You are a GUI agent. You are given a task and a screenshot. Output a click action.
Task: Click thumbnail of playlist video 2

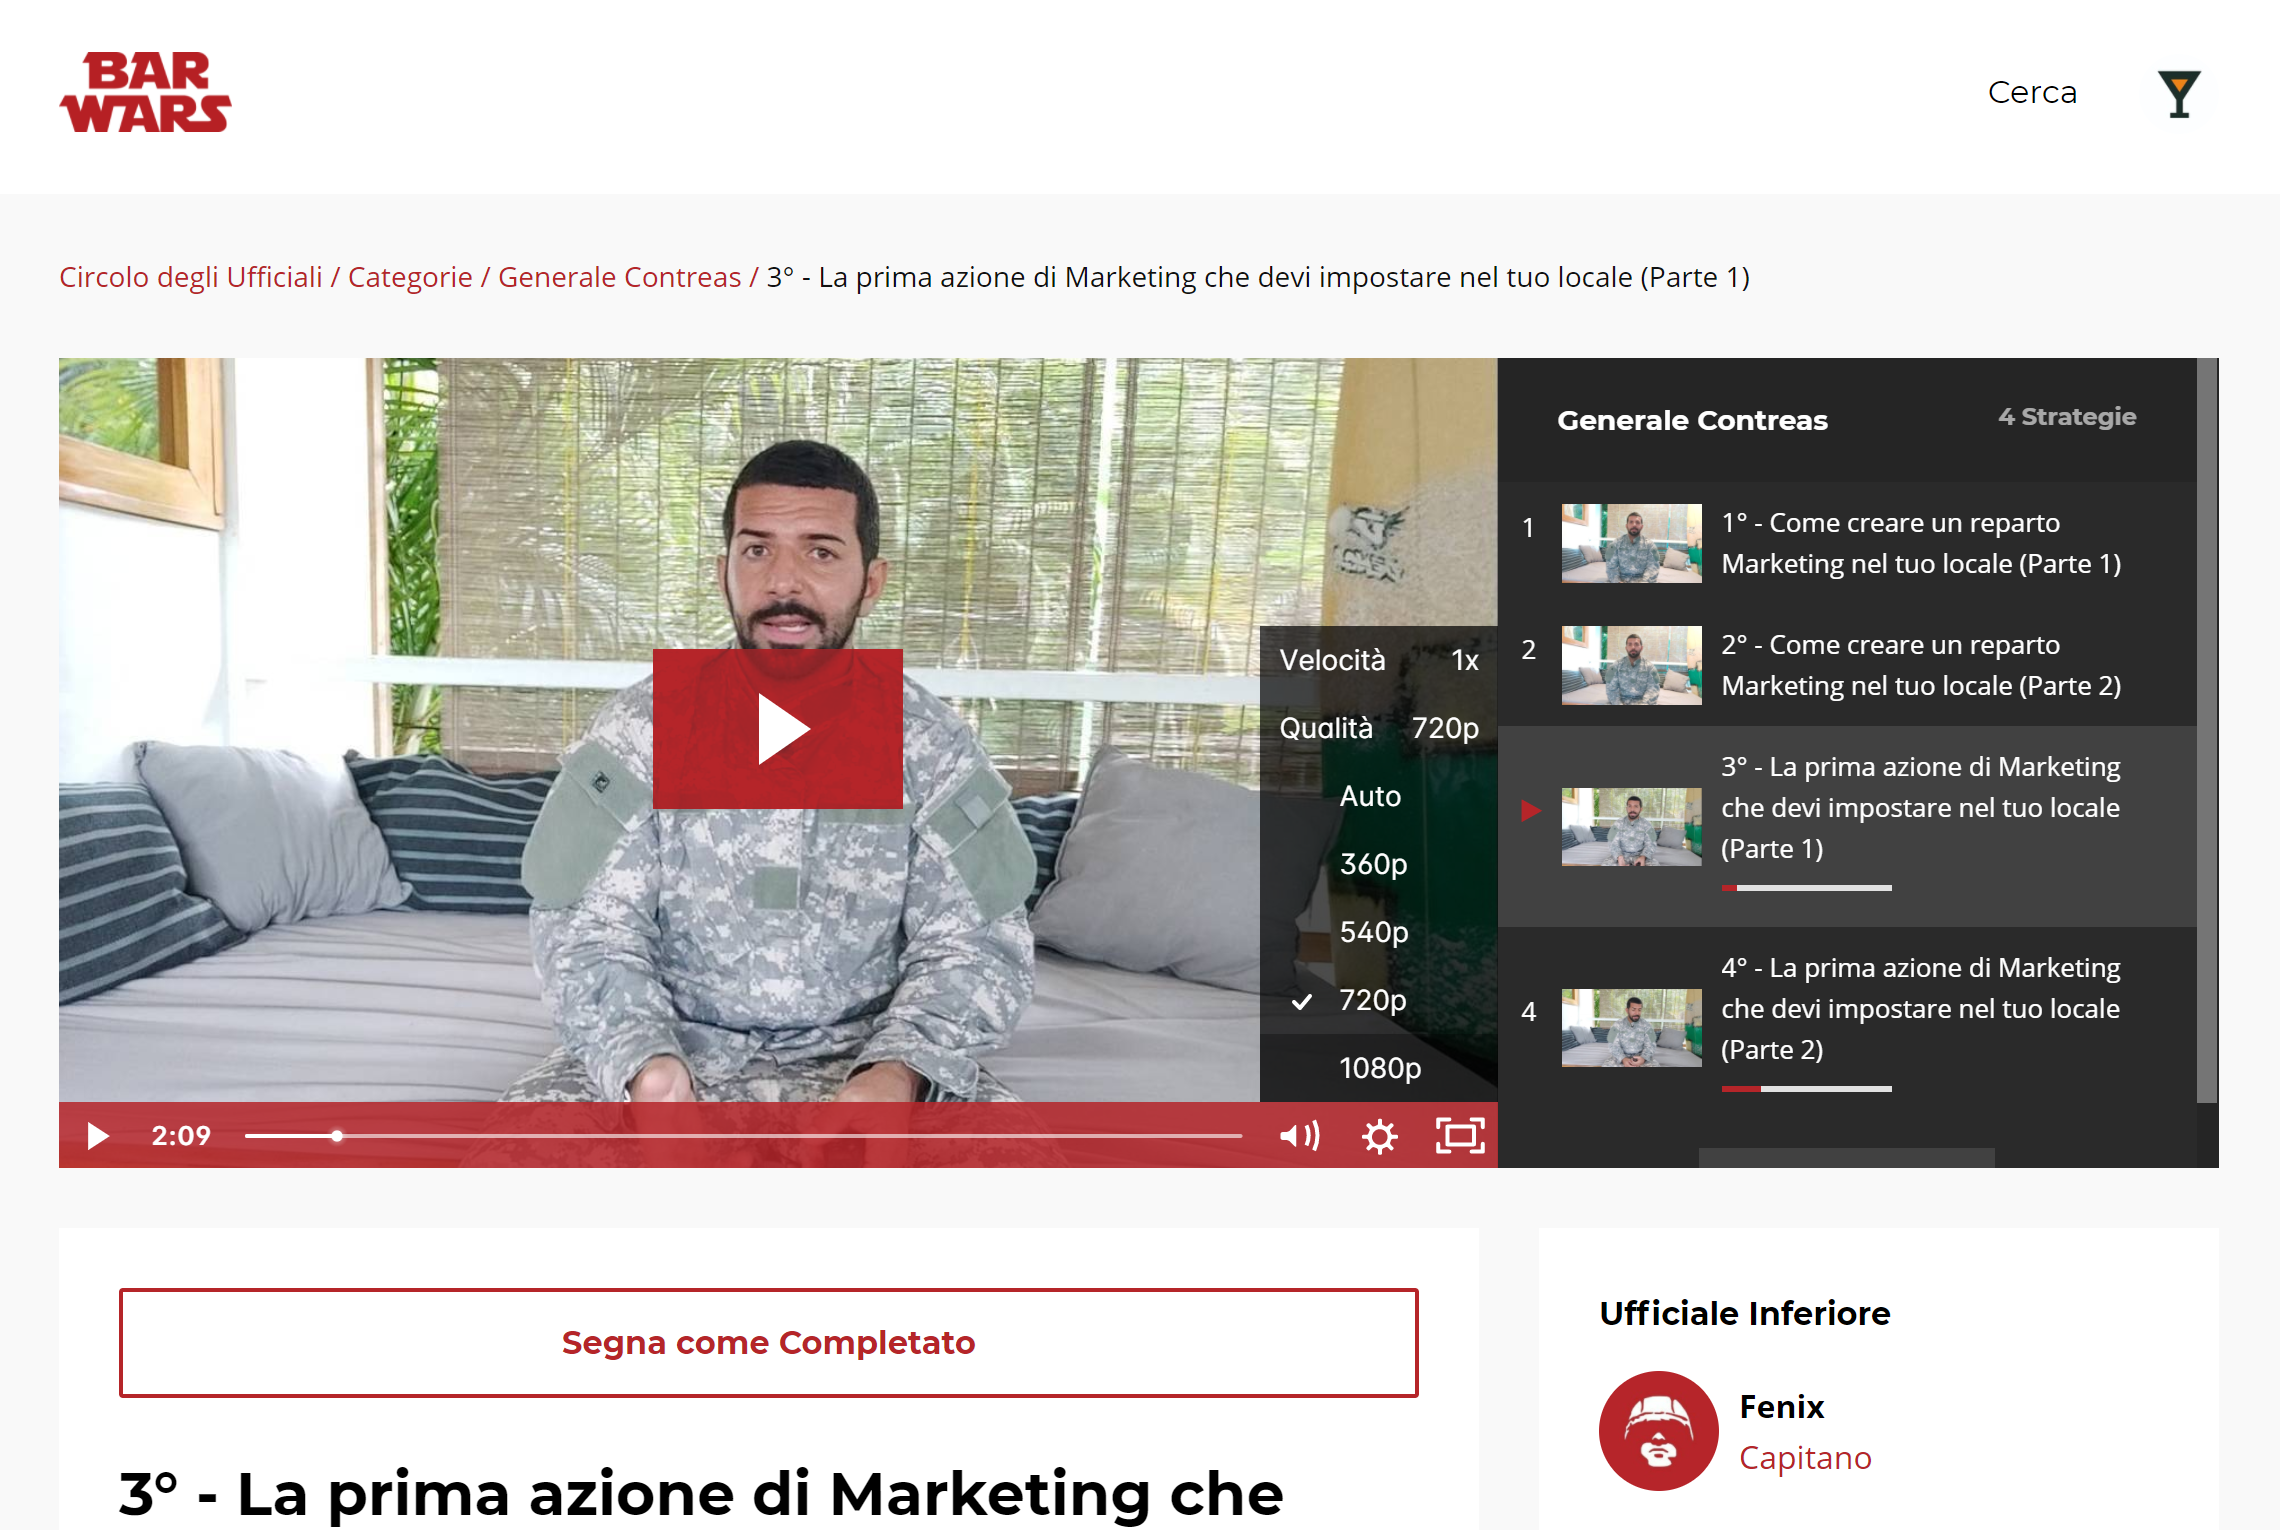tap(1632, 665)
